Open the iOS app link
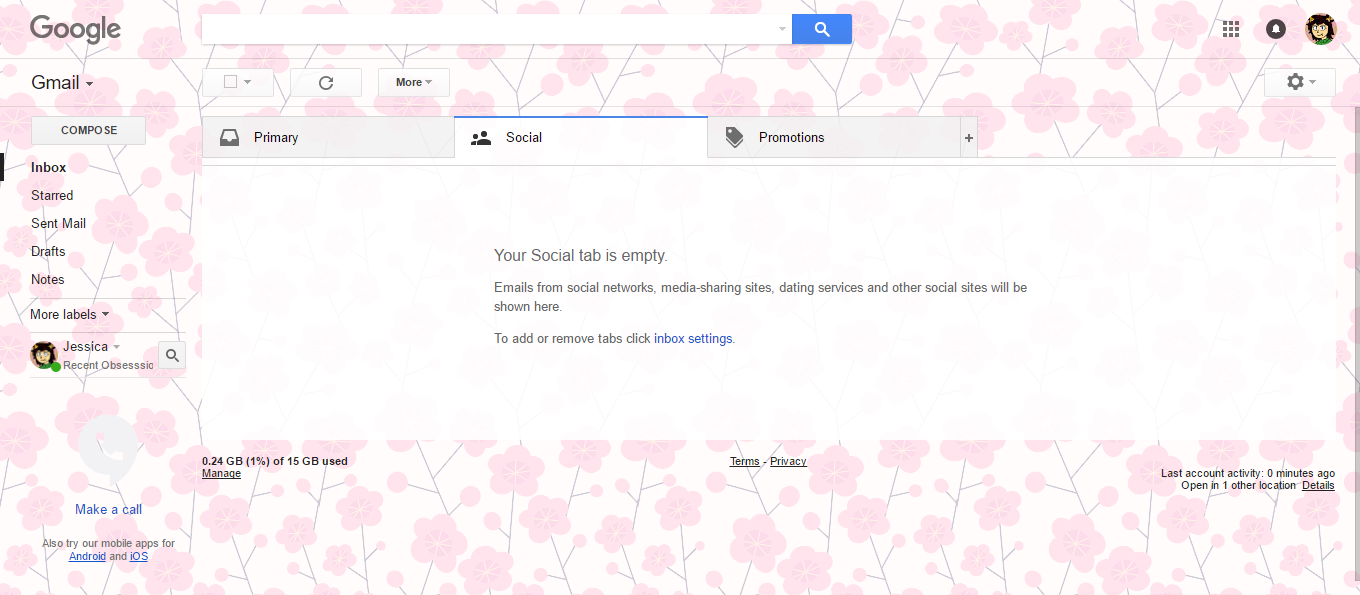Image resolution: width=1360 pixels, height=595 pixels. point(138,557)
